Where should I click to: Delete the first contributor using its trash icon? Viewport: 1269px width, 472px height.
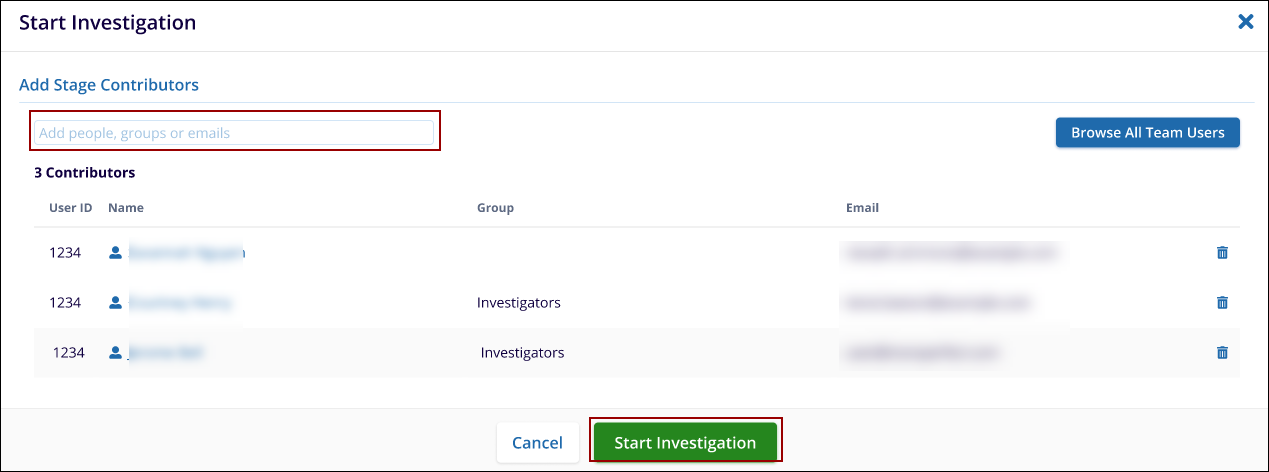[x=1222, y=253]
